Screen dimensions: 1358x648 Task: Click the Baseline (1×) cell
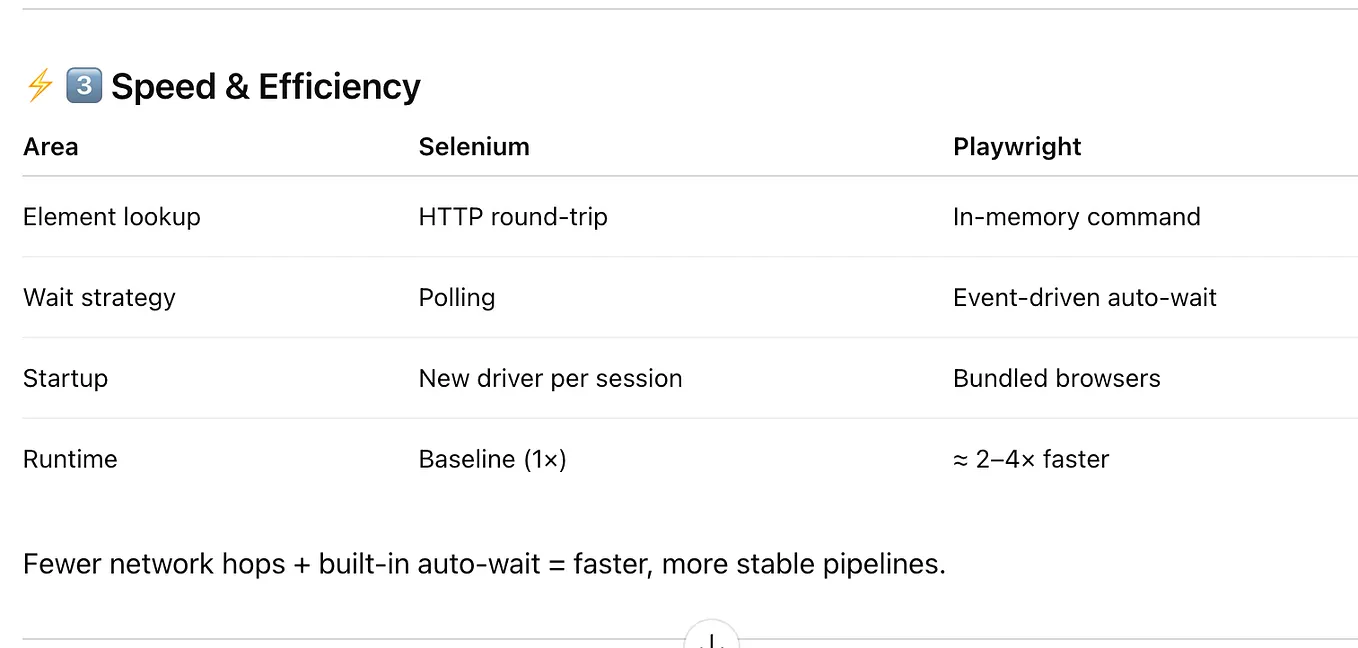pyautogui.click(x=493, y=460)
